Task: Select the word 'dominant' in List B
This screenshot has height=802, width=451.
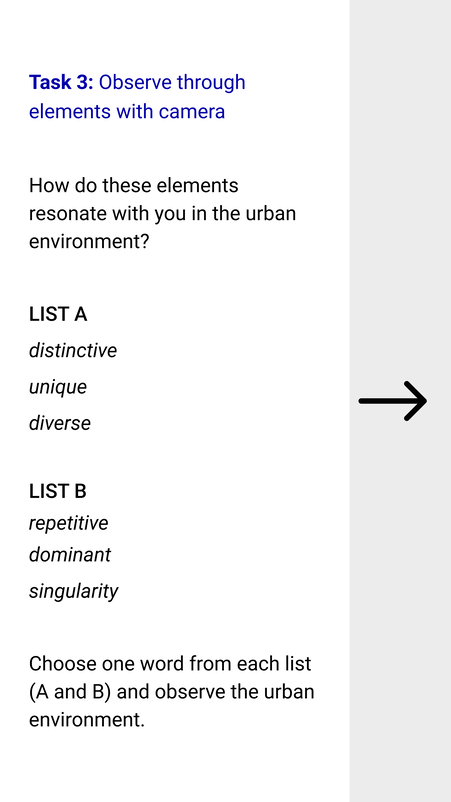Action: (70, 554)
